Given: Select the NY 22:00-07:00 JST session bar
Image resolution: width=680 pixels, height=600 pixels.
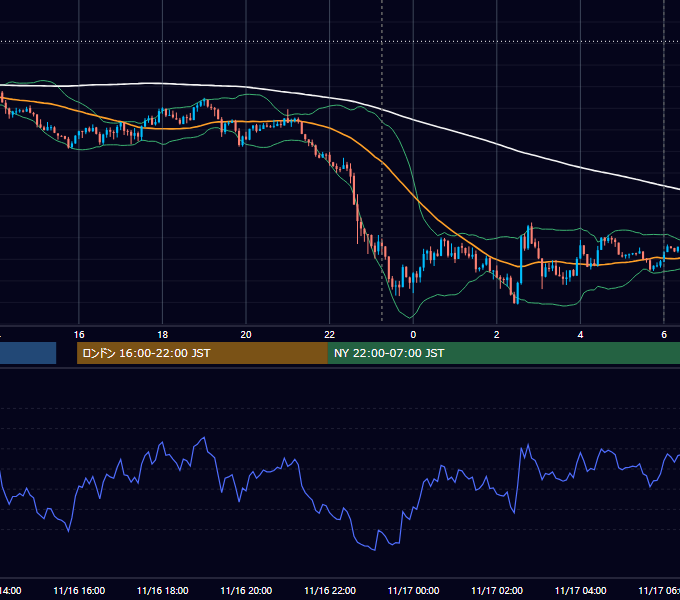Looking at the screenshot, I should (x=504, y=353).
